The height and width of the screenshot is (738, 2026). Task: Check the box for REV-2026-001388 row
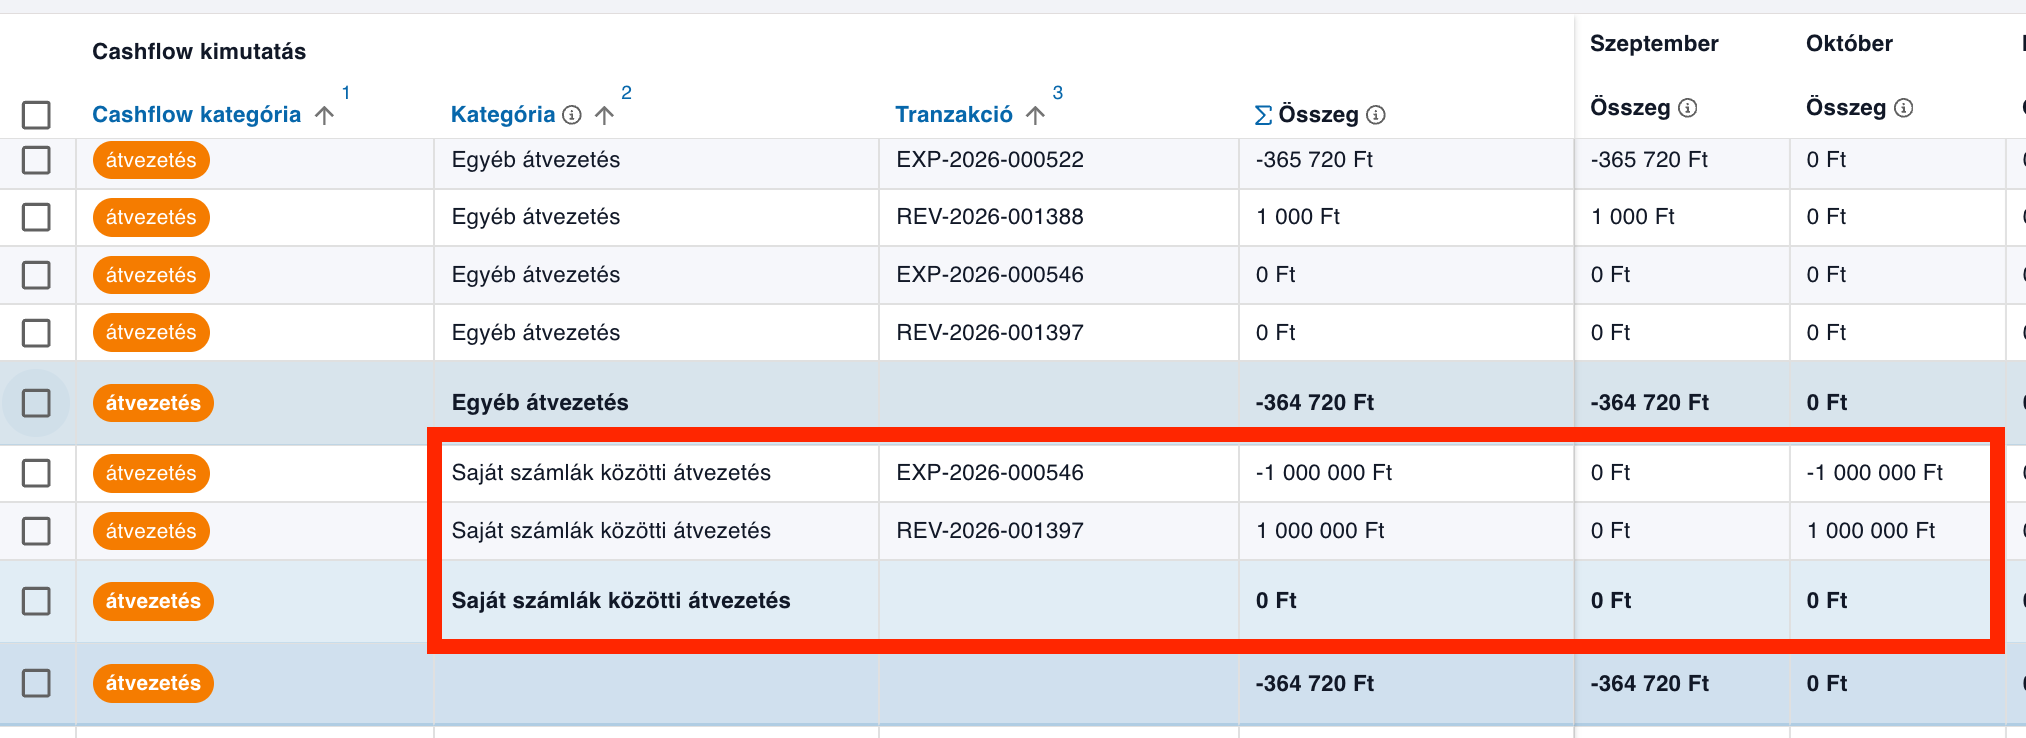(x=36, y=217)
